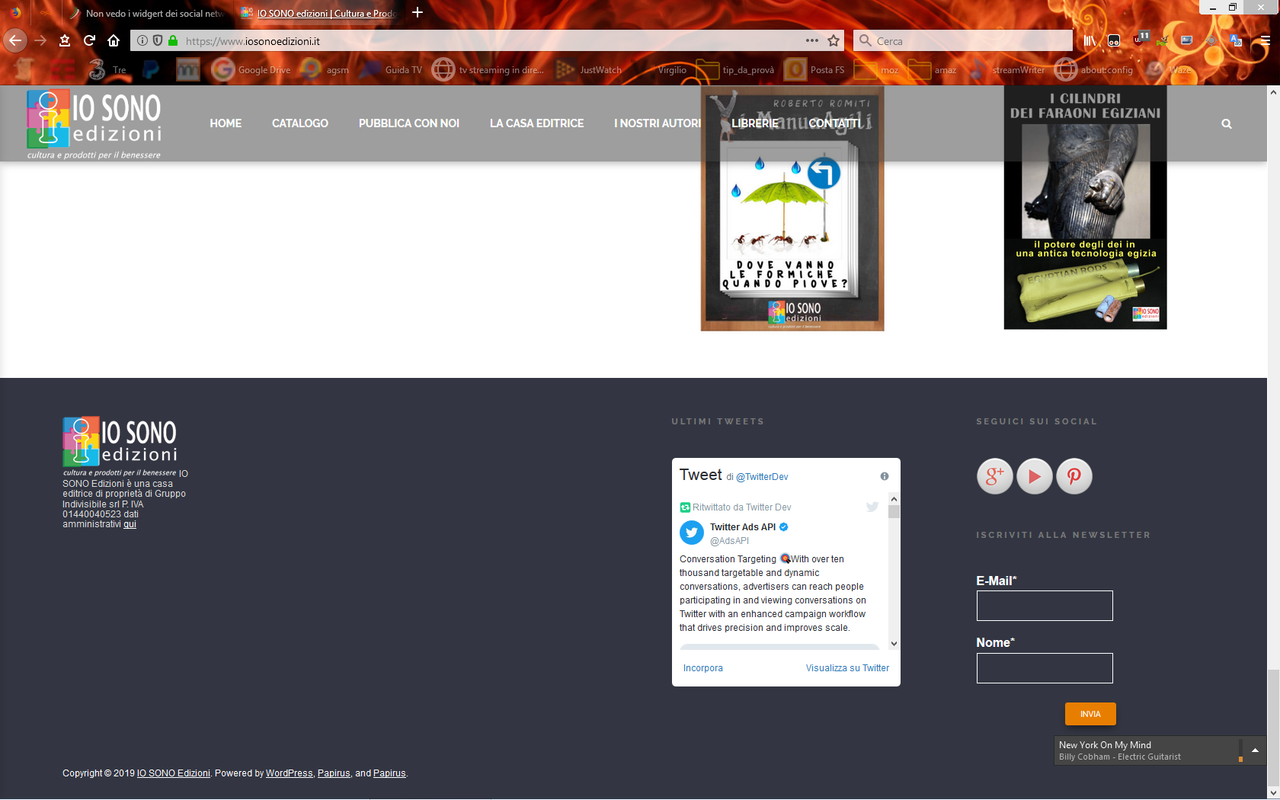Go to the browser home page
The width and height of the screenshot is (1280, 800).
114,41
